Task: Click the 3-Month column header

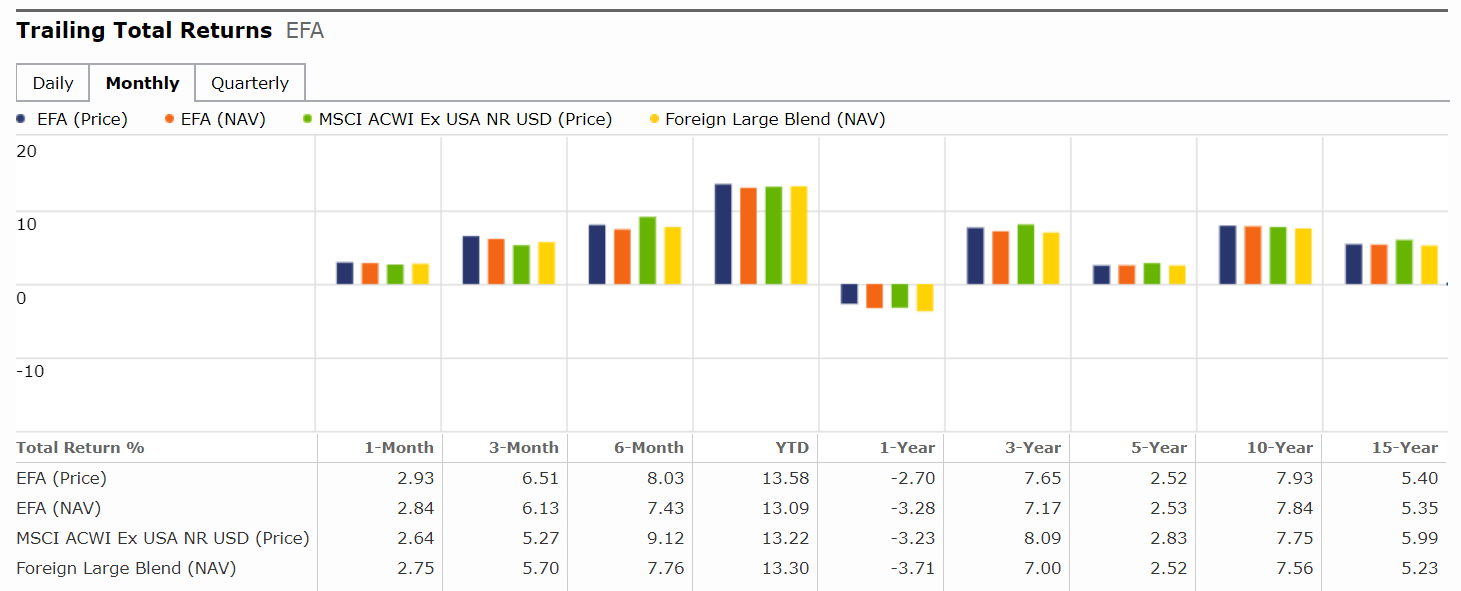Action: [524, 448]
